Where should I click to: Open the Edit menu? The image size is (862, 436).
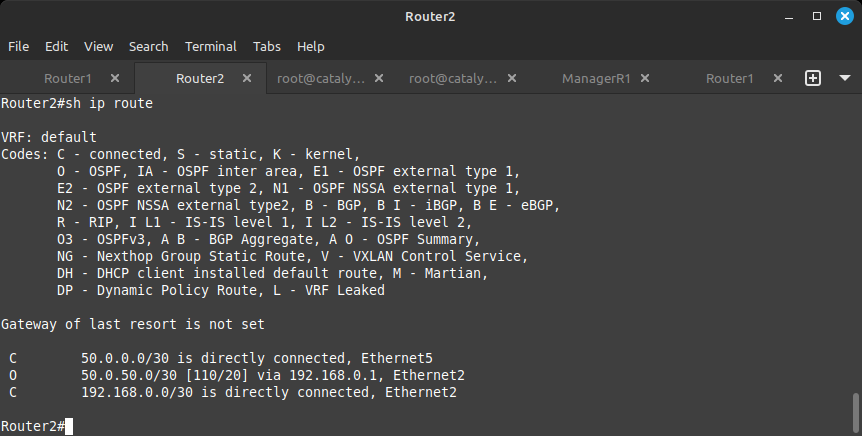click(57, 47)
